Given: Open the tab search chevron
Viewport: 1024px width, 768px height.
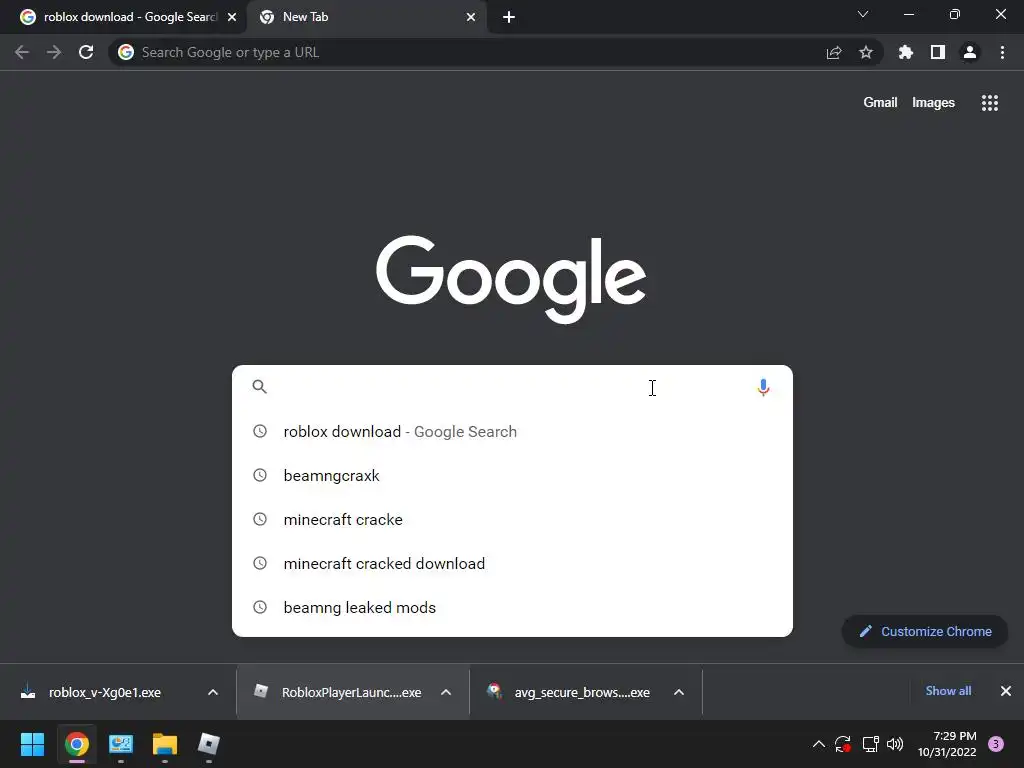Looking at the screenshot, I should click(x=863, y=14).
